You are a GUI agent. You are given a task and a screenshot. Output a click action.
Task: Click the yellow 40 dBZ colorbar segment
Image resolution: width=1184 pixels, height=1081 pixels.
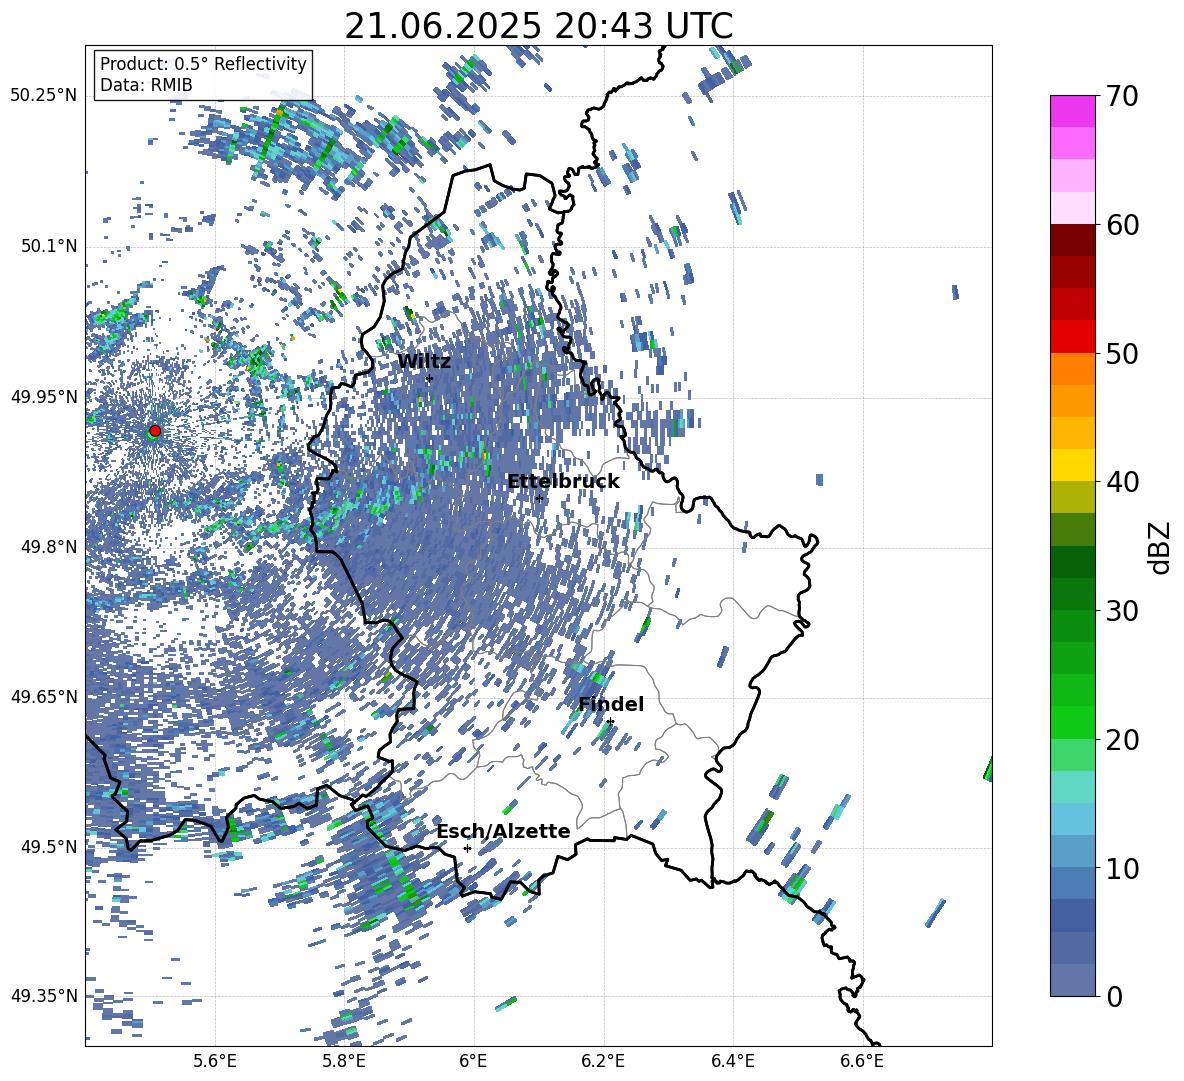tap(1072, 465)
